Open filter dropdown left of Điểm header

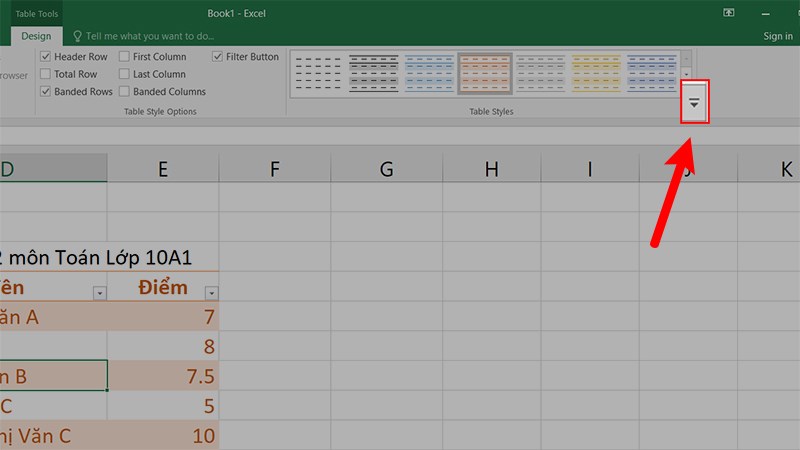pyautogui.click(x=99, y=293)
